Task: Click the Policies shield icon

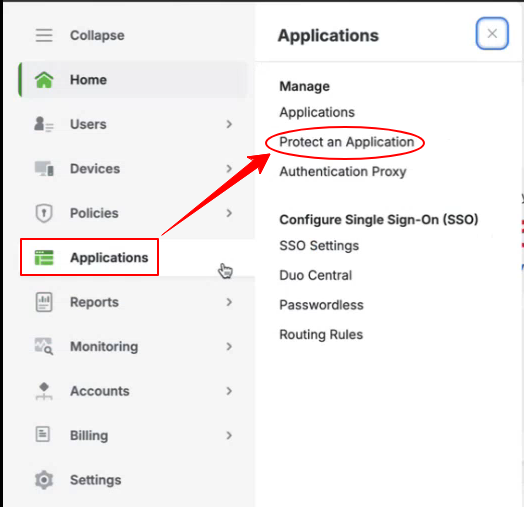Action: (x=44, y=213)
